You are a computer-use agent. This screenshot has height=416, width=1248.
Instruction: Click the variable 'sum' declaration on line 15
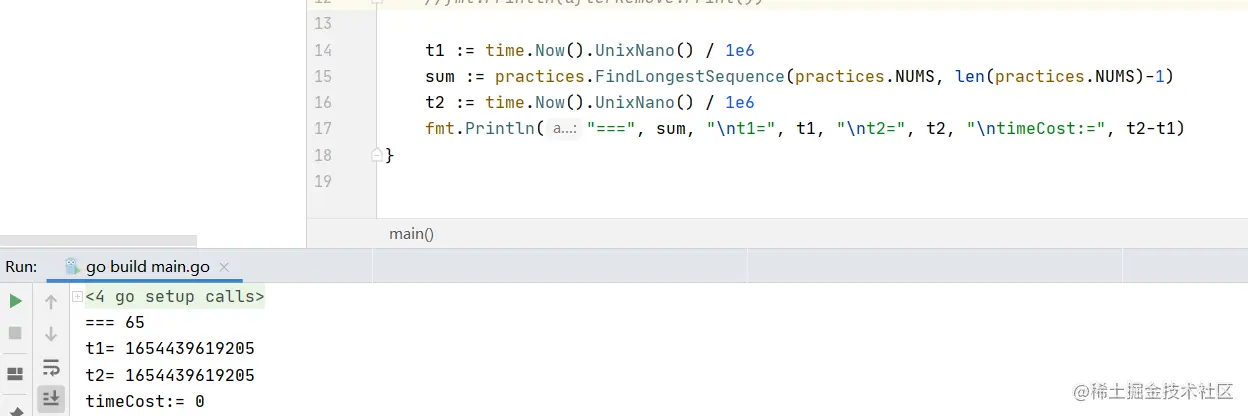click(440, 76)
